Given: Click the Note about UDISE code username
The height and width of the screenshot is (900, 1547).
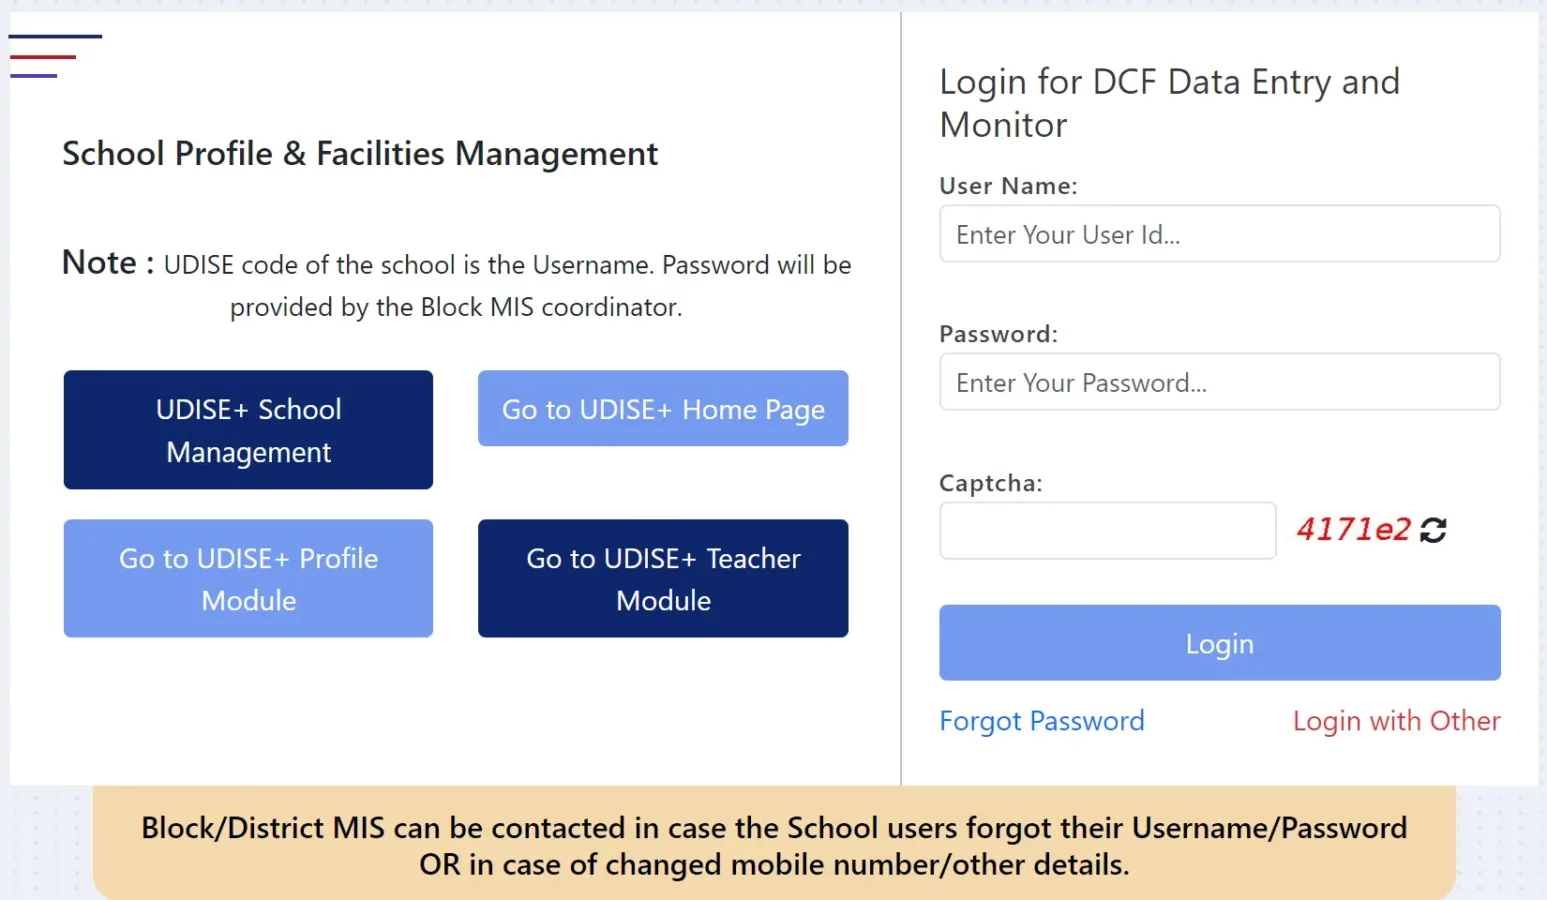Looking at the screenshot, I should [456, 284].
